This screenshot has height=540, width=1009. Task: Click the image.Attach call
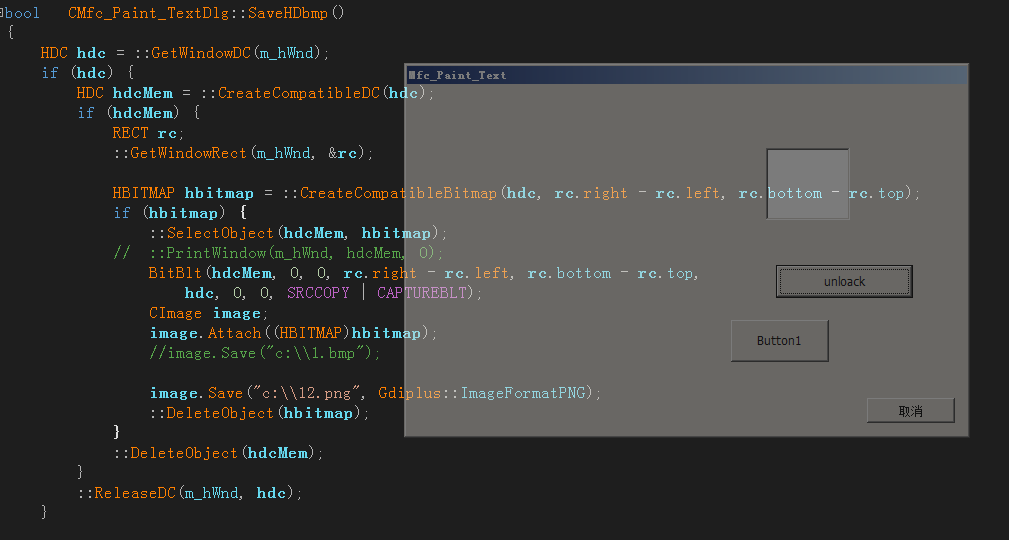click(205, 333)
